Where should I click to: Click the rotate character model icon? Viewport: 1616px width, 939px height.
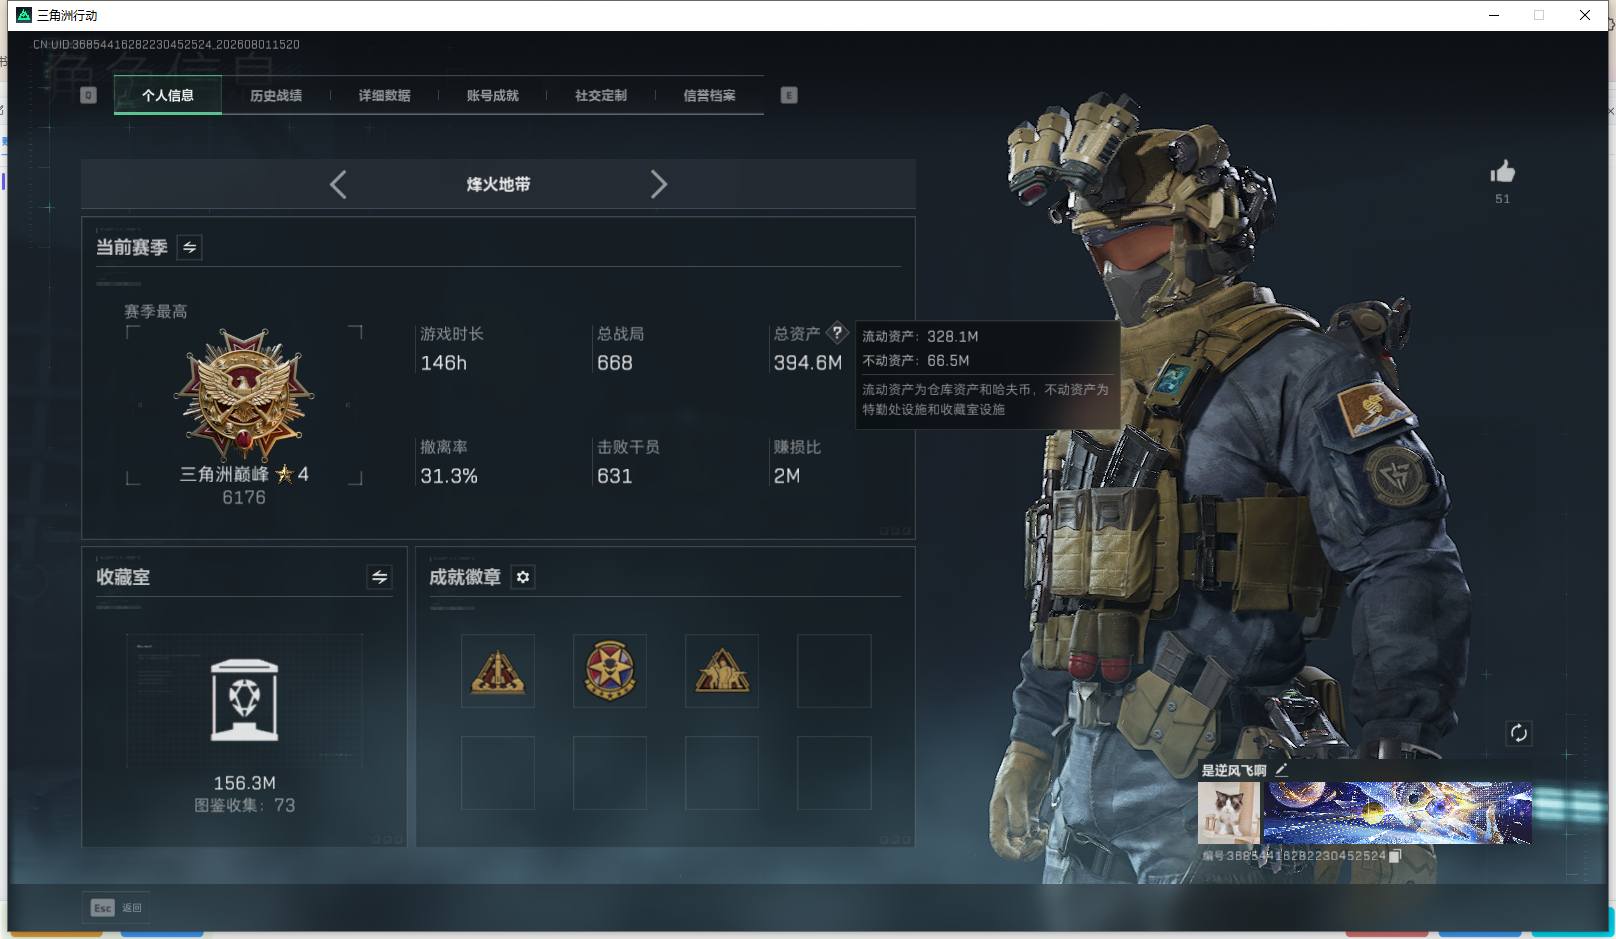tap(1518, 733)
